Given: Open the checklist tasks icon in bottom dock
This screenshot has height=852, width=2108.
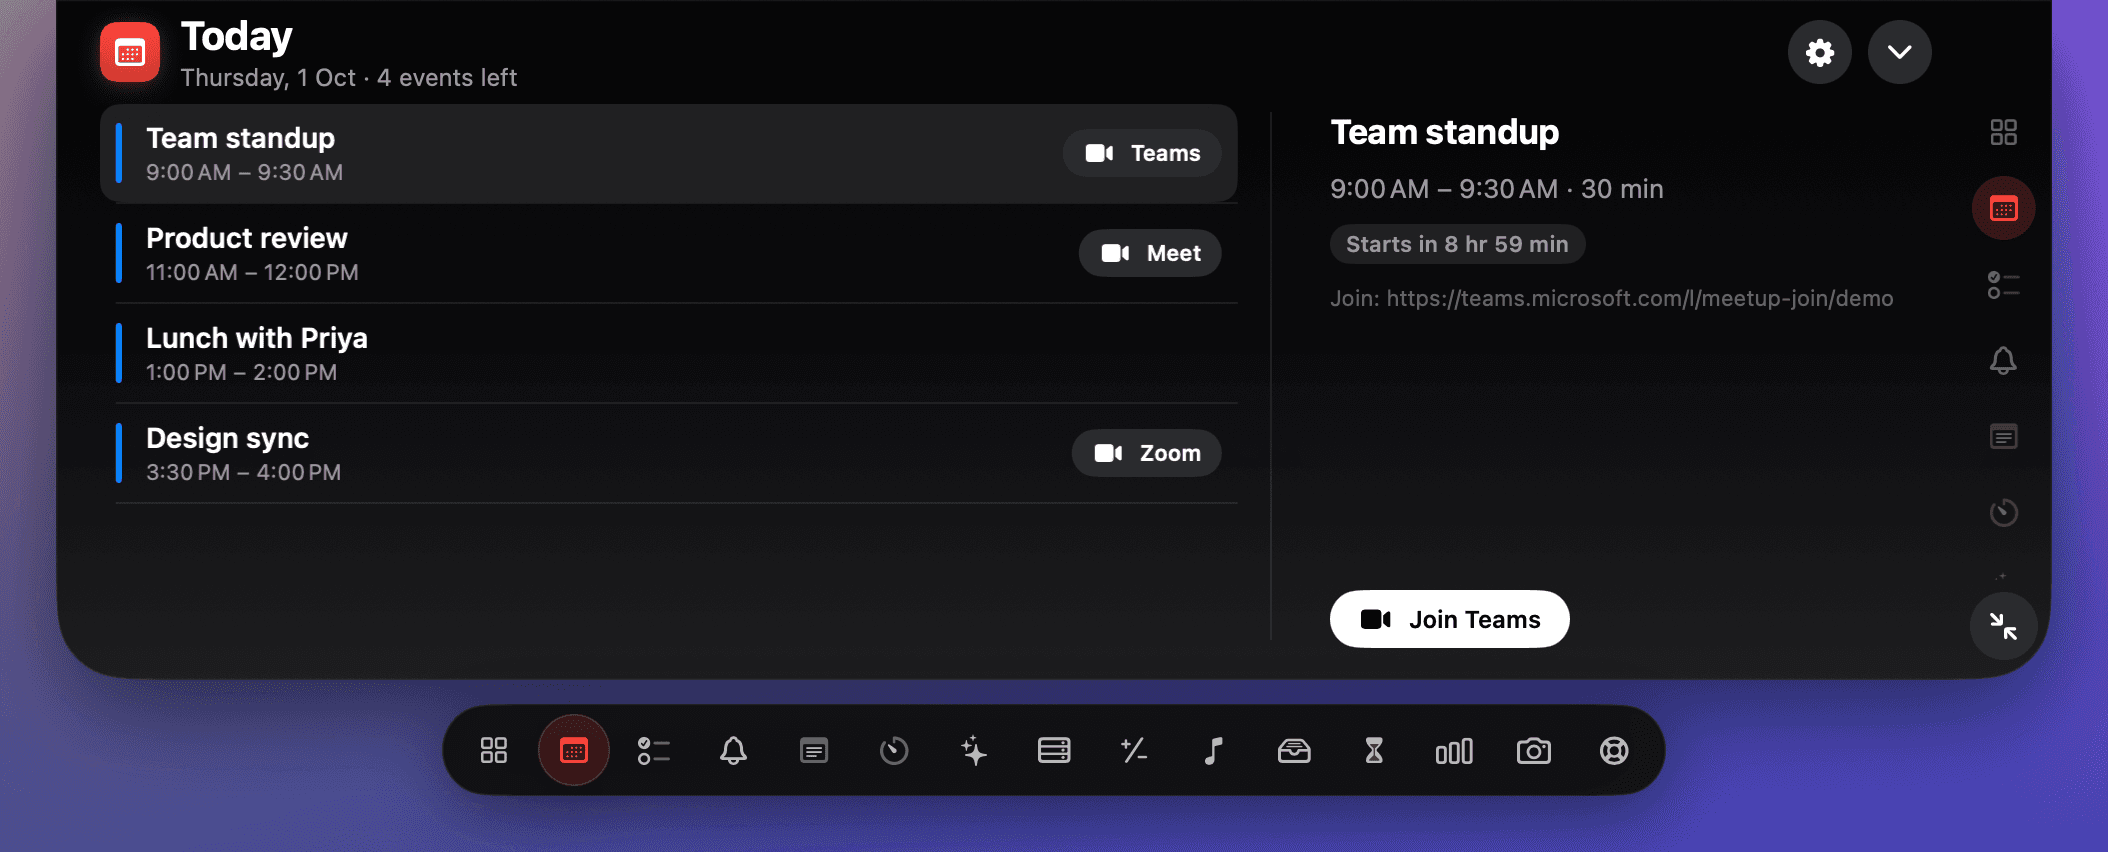Looking at the screenshot, I should (654, 751).
